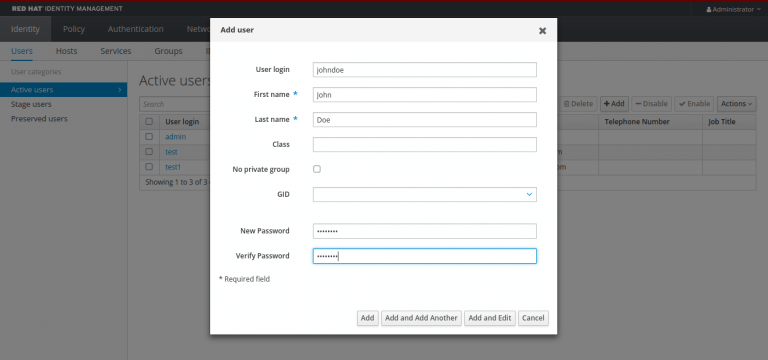Close the Add user dialog with X
The width and height of the screenshot is (768, 360).
click(x=542, y=31)
